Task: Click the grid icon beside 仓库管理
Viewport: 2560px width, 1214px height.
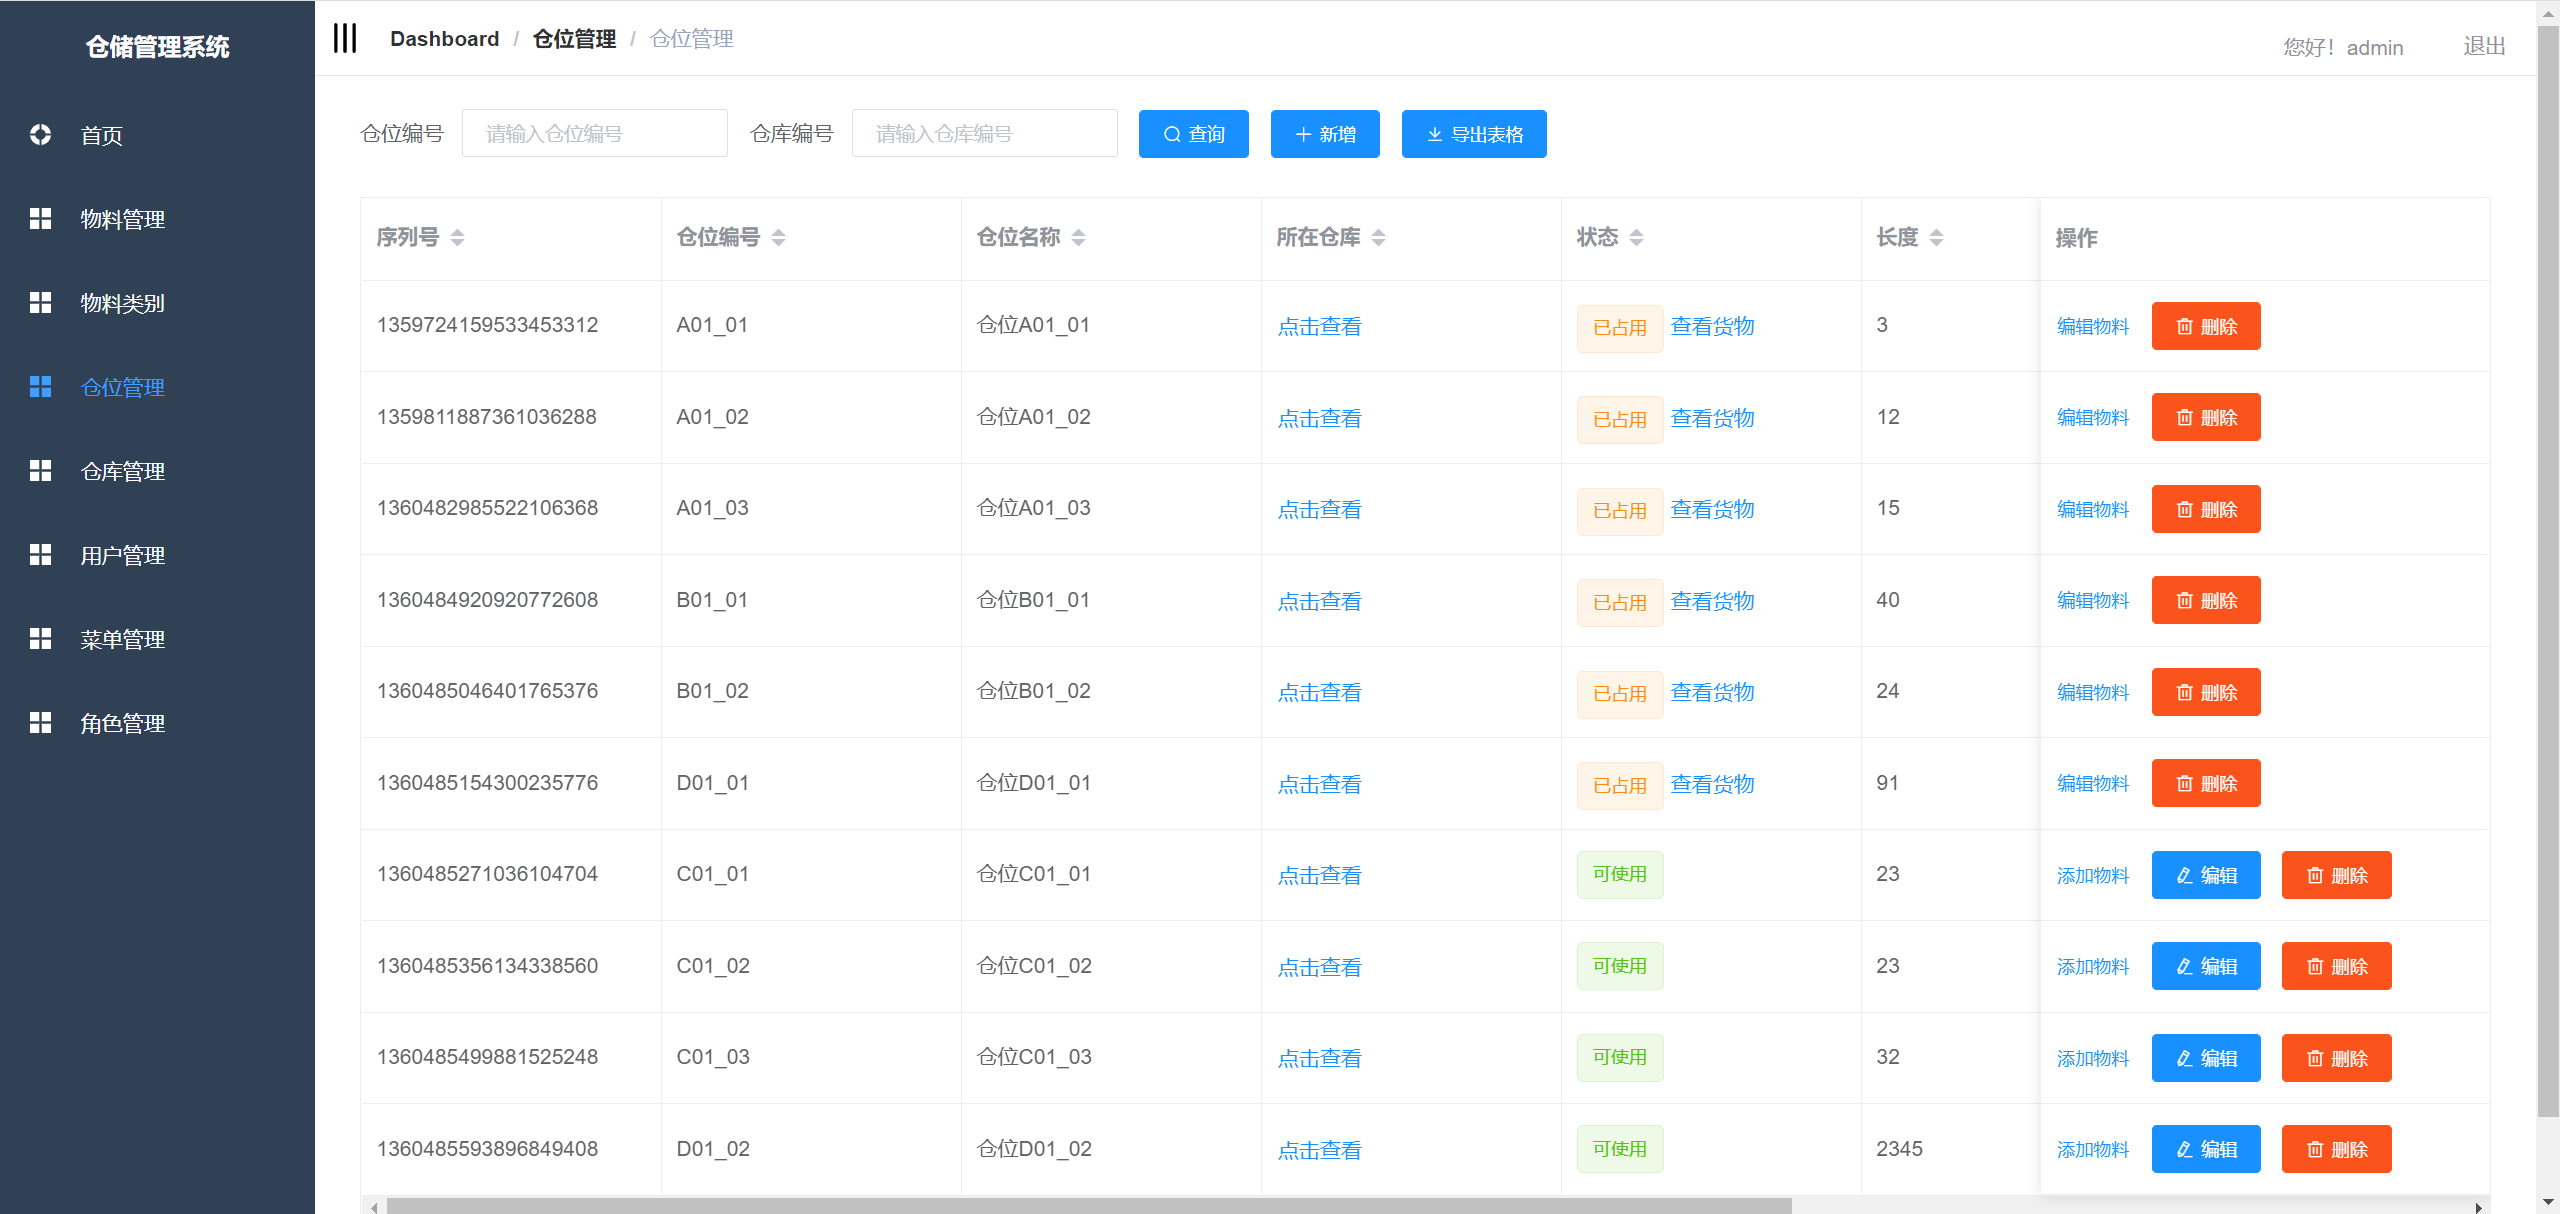Action: click(40, 470)
